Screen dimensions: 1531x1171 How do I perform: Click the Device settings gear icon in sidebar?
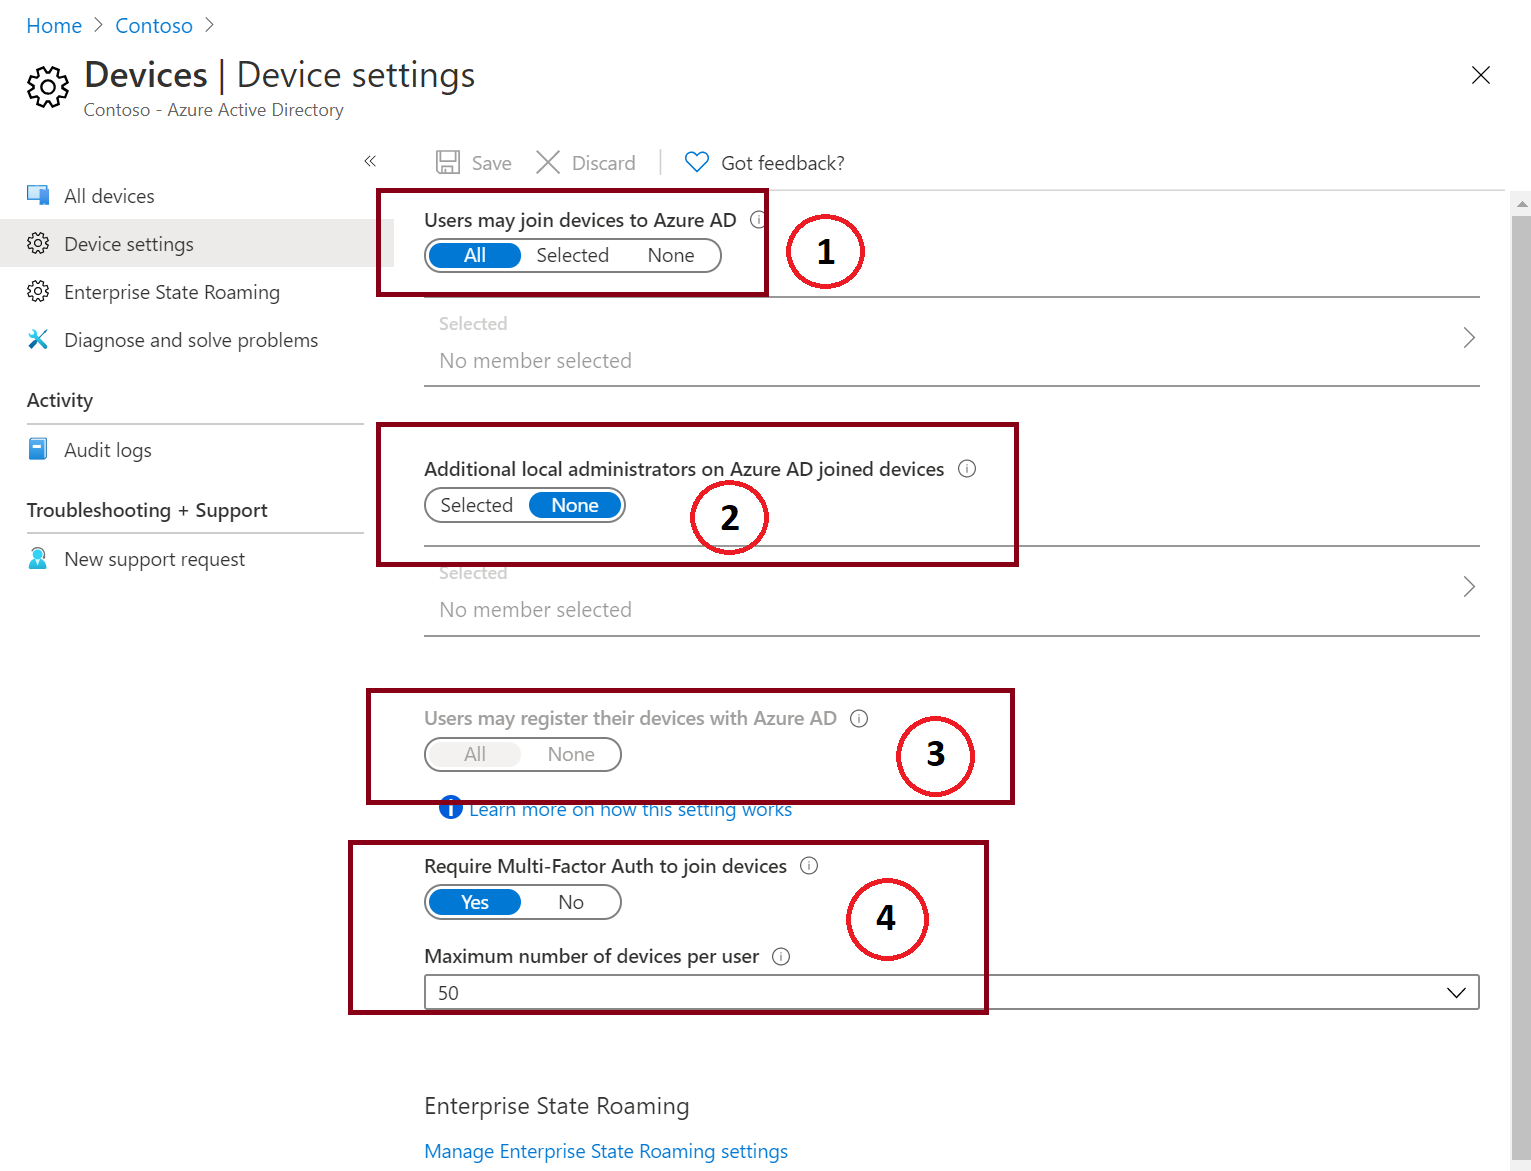[x=38, y=243]
